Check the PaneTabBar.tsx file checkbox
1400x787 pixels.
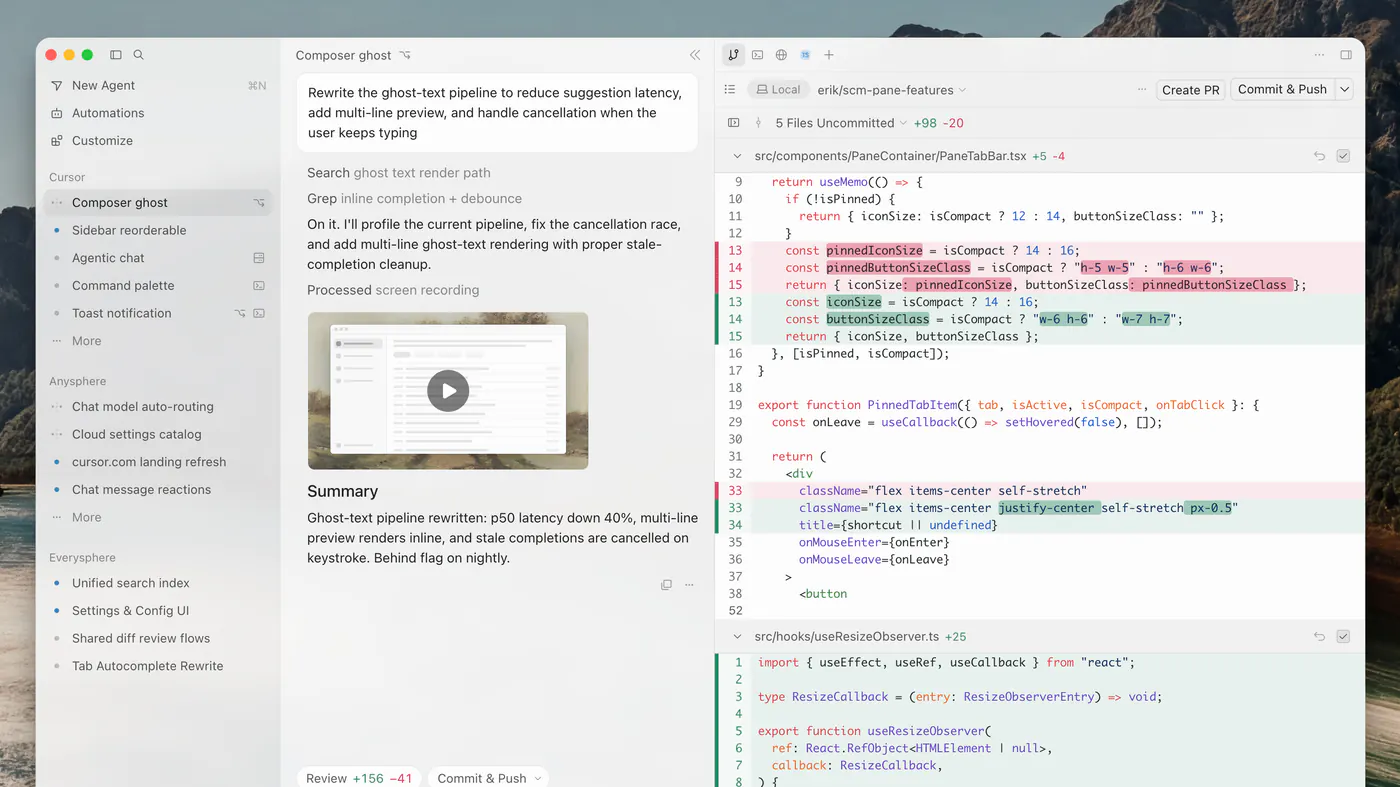coord(1343,156)
